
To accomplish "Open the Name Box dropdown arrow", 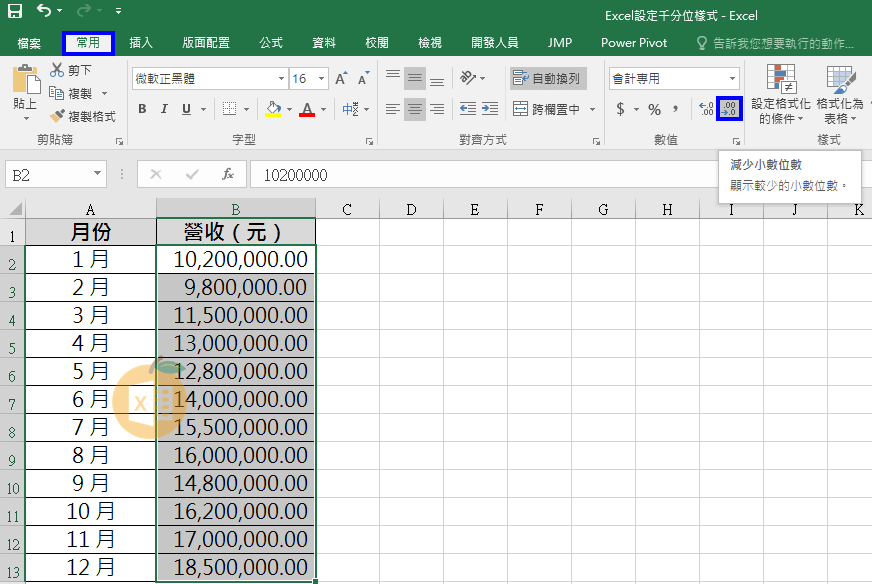I will tap(97, 174).
